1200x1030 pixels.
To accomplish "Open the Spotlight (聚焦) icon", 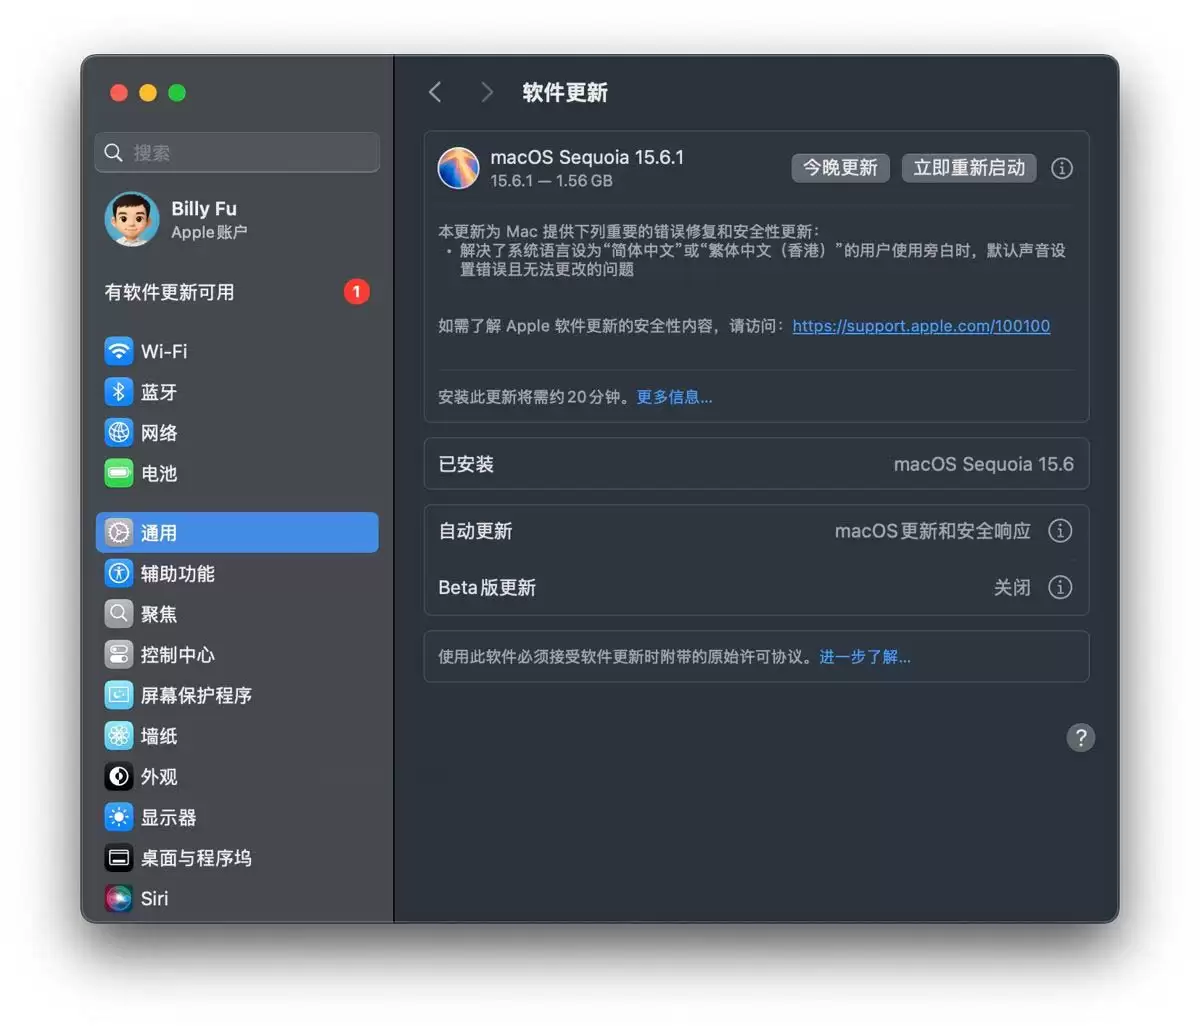I will (119, 614).
